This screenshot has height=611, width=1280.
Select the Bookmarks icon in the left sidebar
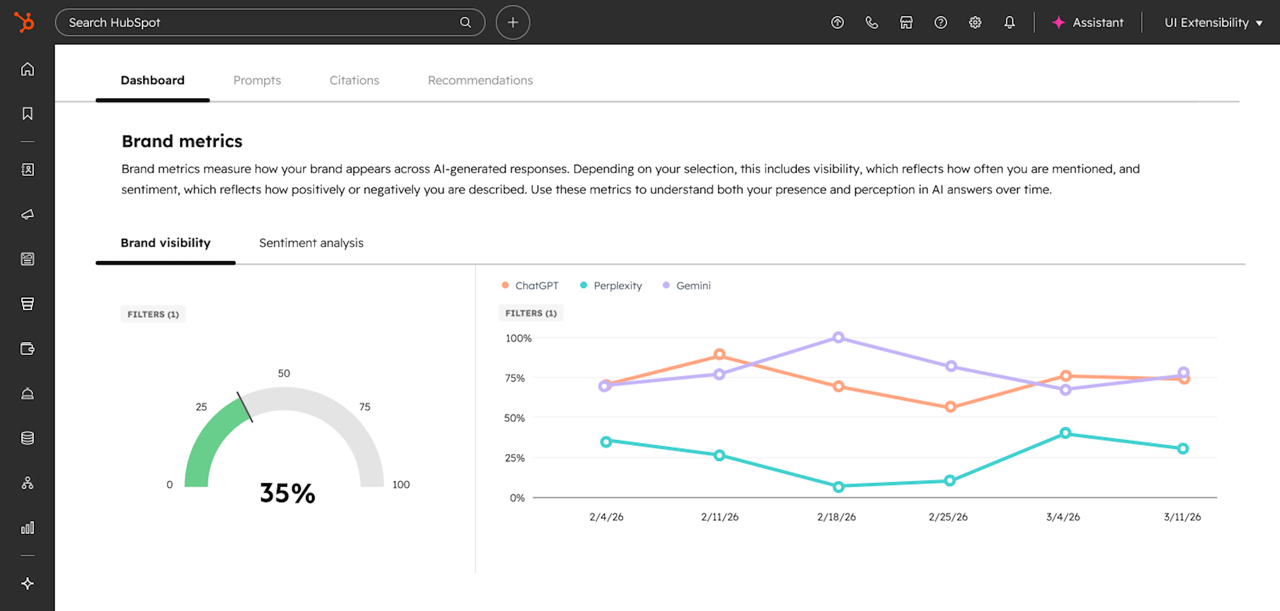click(27, 112)
